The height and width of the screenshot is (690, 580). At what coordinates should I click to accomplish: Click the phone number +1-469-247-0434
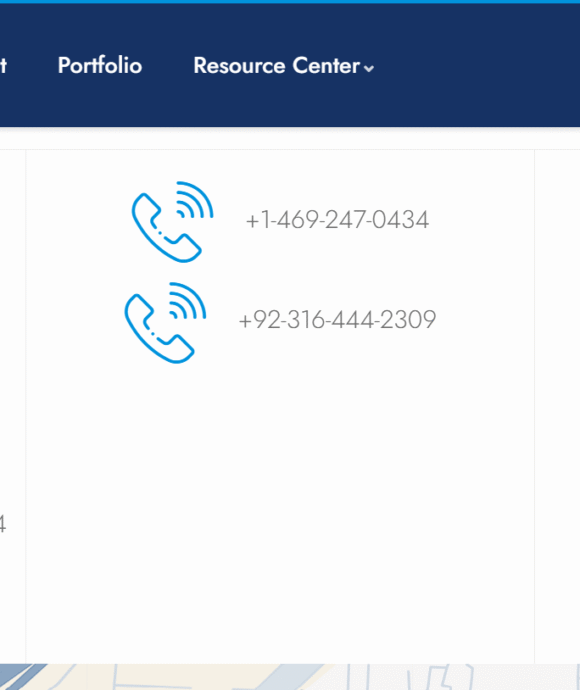337,220
